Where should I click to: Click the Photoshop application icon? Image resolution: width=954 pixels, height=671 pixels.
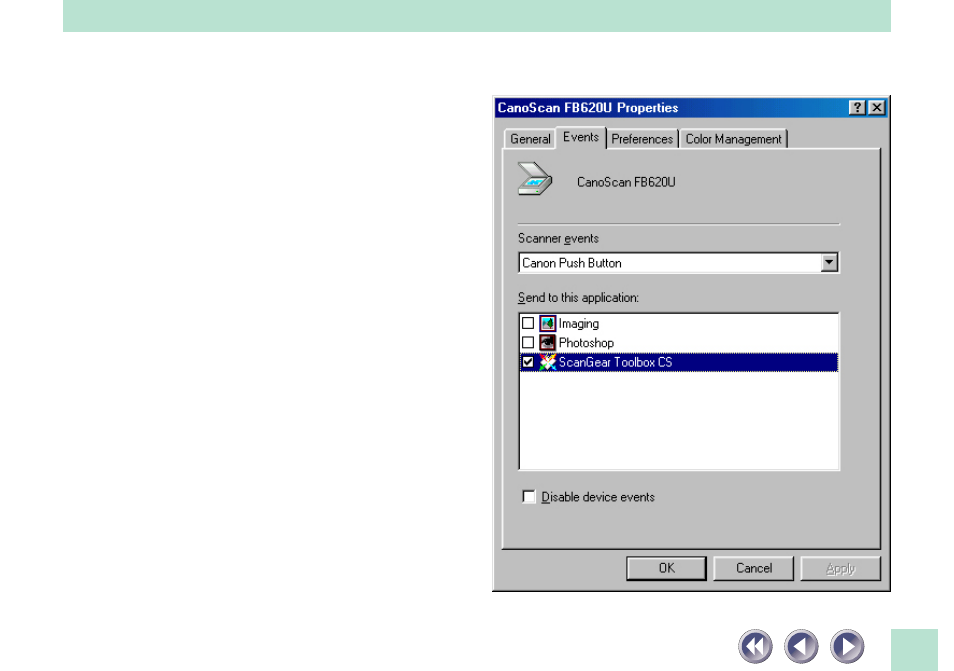point(548,342)
